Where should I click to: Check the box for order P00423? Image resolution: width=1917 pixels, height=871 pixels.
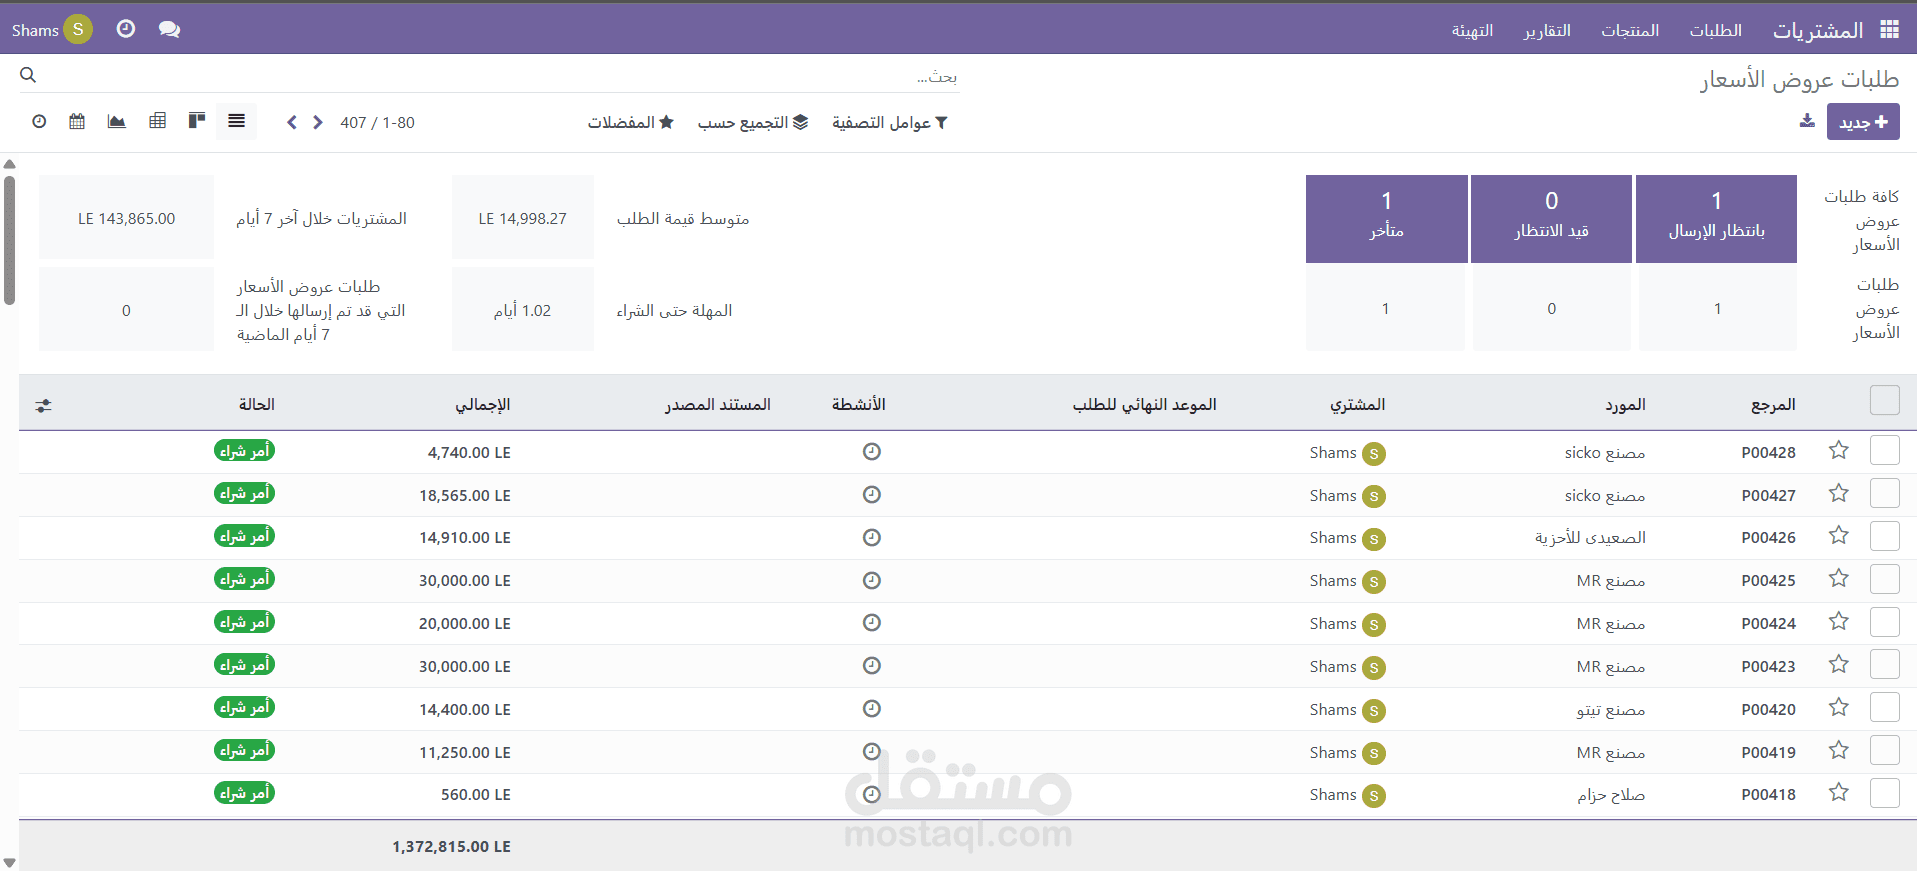point(1885,664)
